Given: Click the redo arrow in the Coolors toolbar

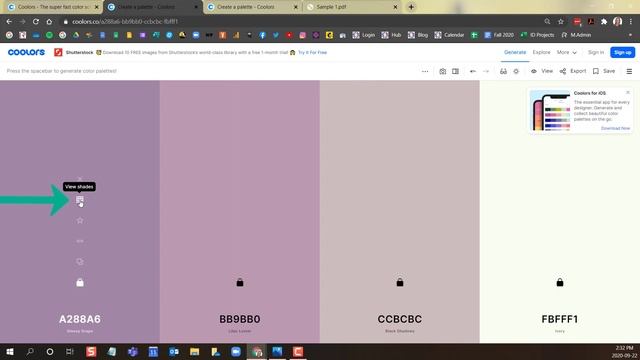Looking at the screenshot, I should tap(486, 71).
